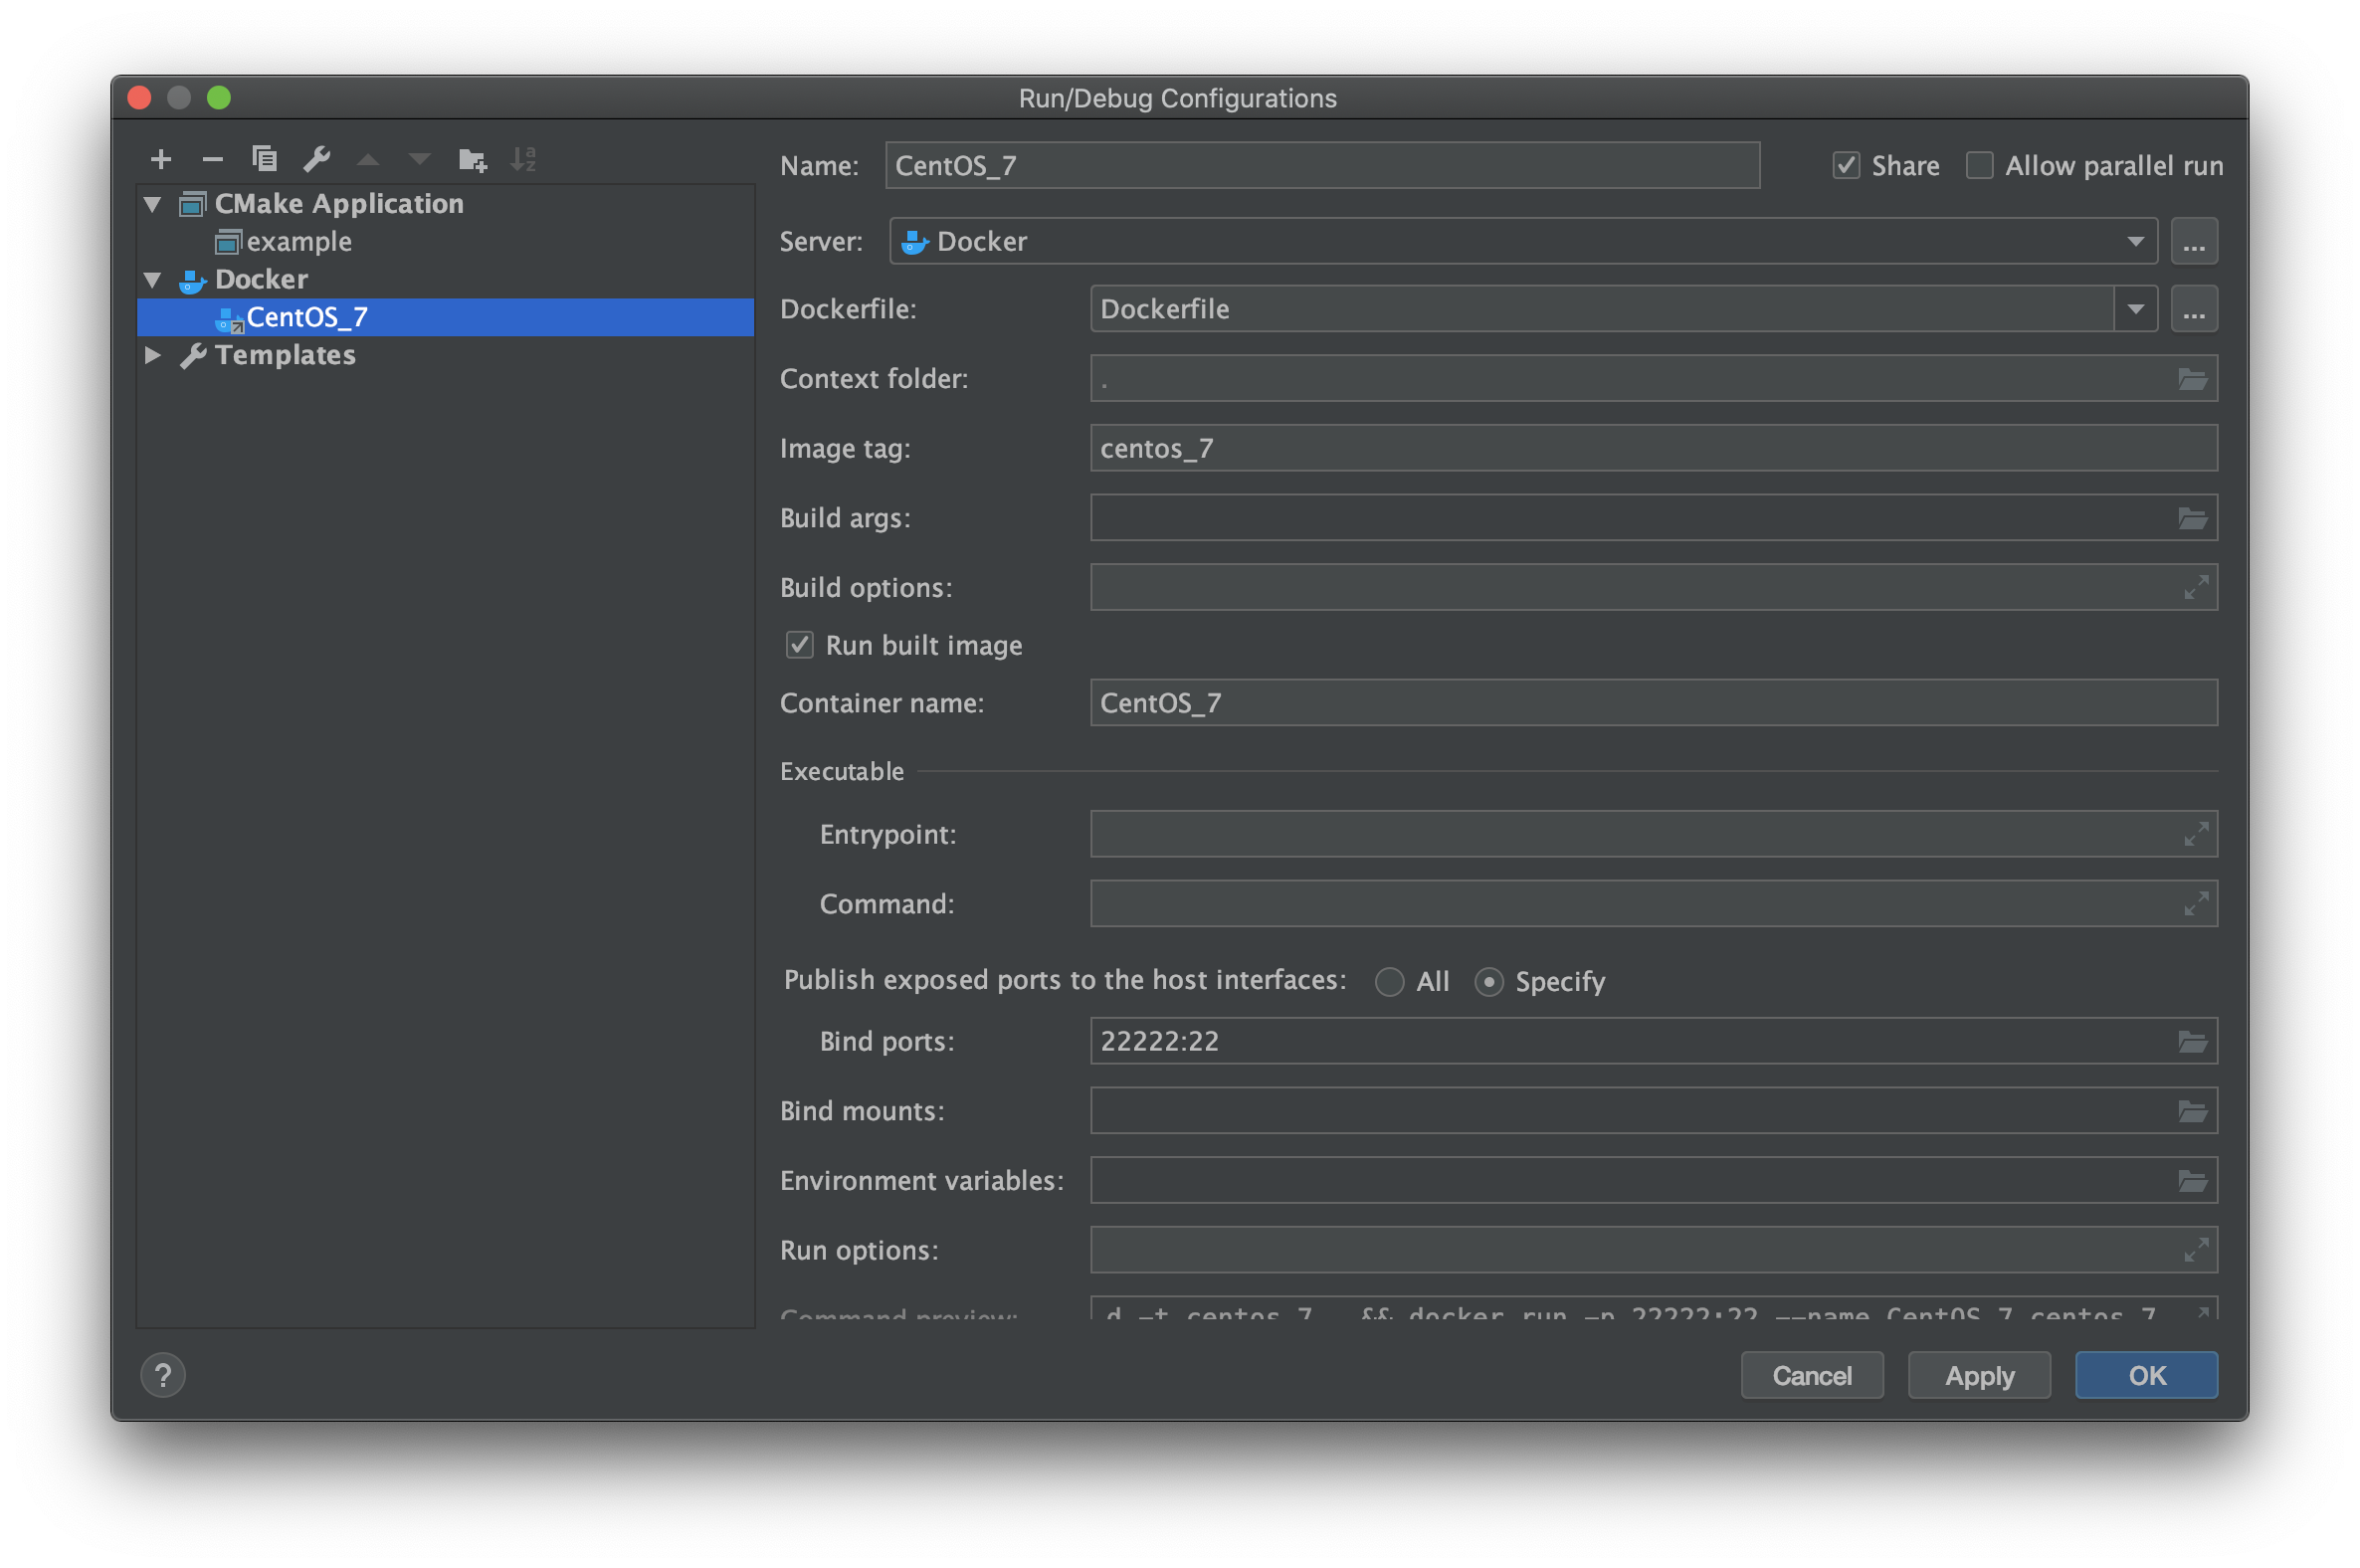The height and width of the screenshot is (1568, 2360).
Task: Open the Server dropdown showing Docker
Action: tap(1522, 242)
